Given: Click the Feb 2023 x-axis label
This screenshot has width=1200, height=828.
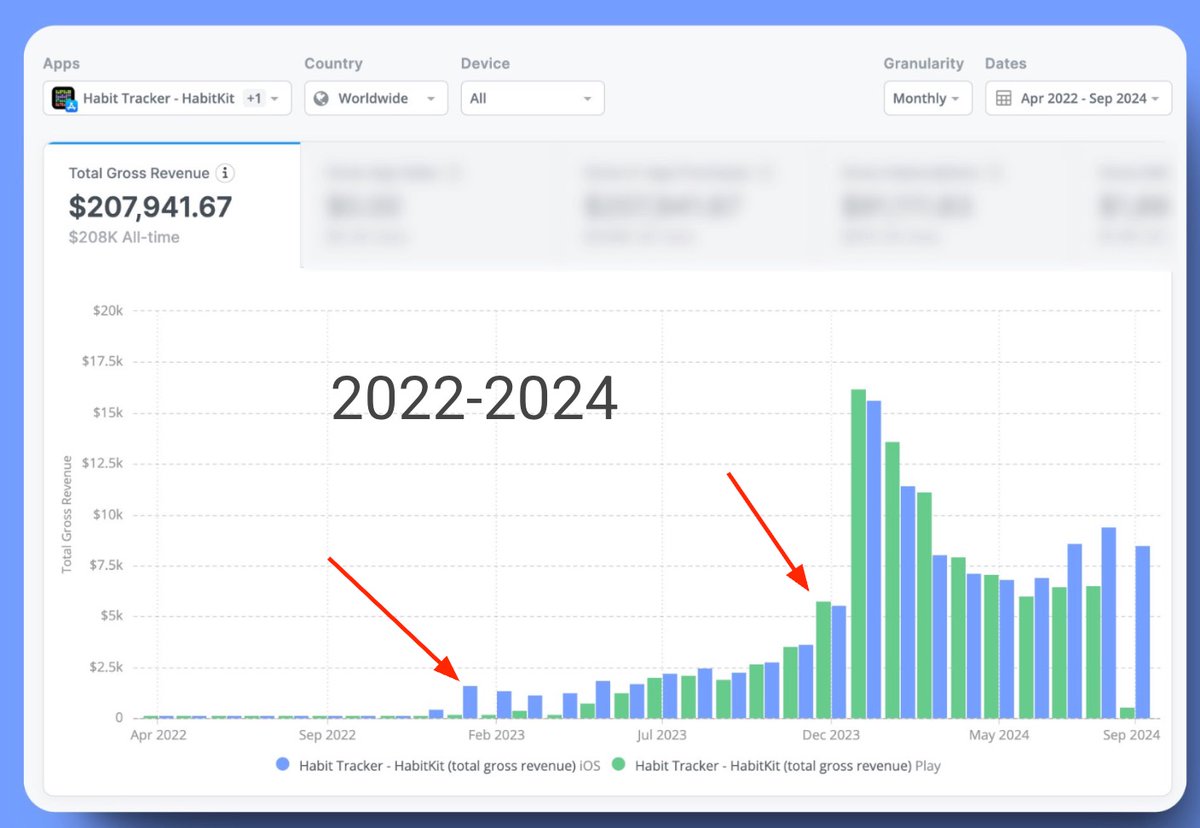Looking at the screenshot, I should coord(496,735).
